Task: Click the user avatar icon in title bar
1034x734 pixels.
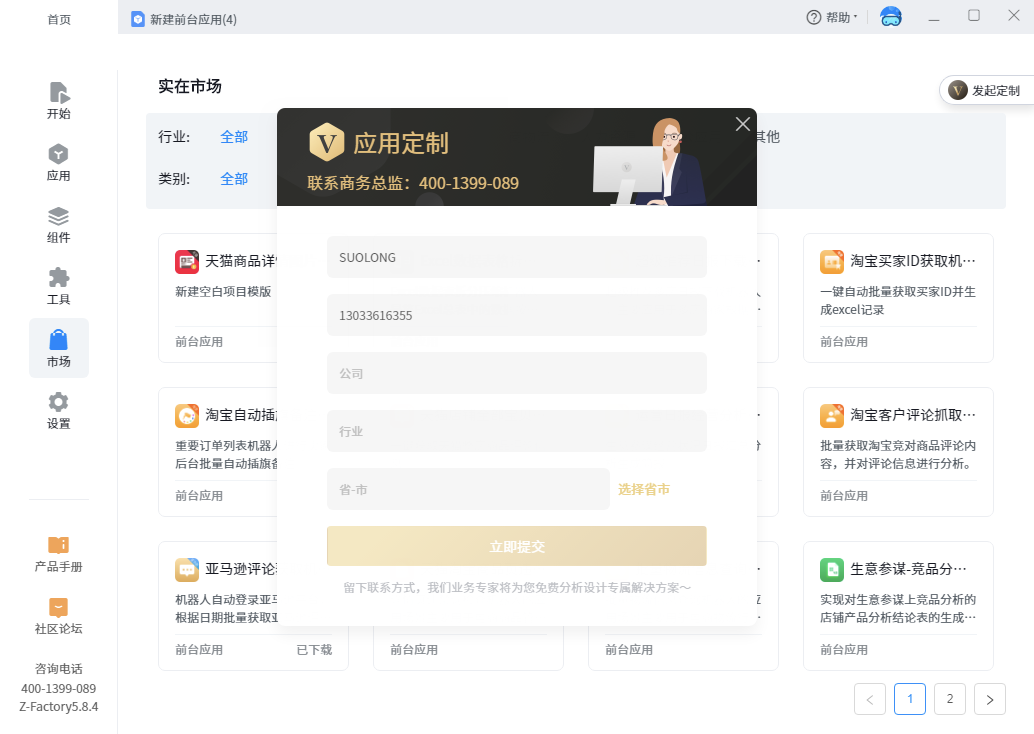Action: point(890,17)
